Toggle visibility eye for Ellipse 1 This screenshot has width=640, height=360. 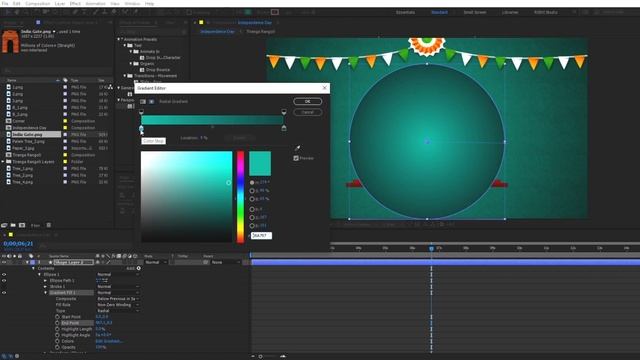pos(4,274)
